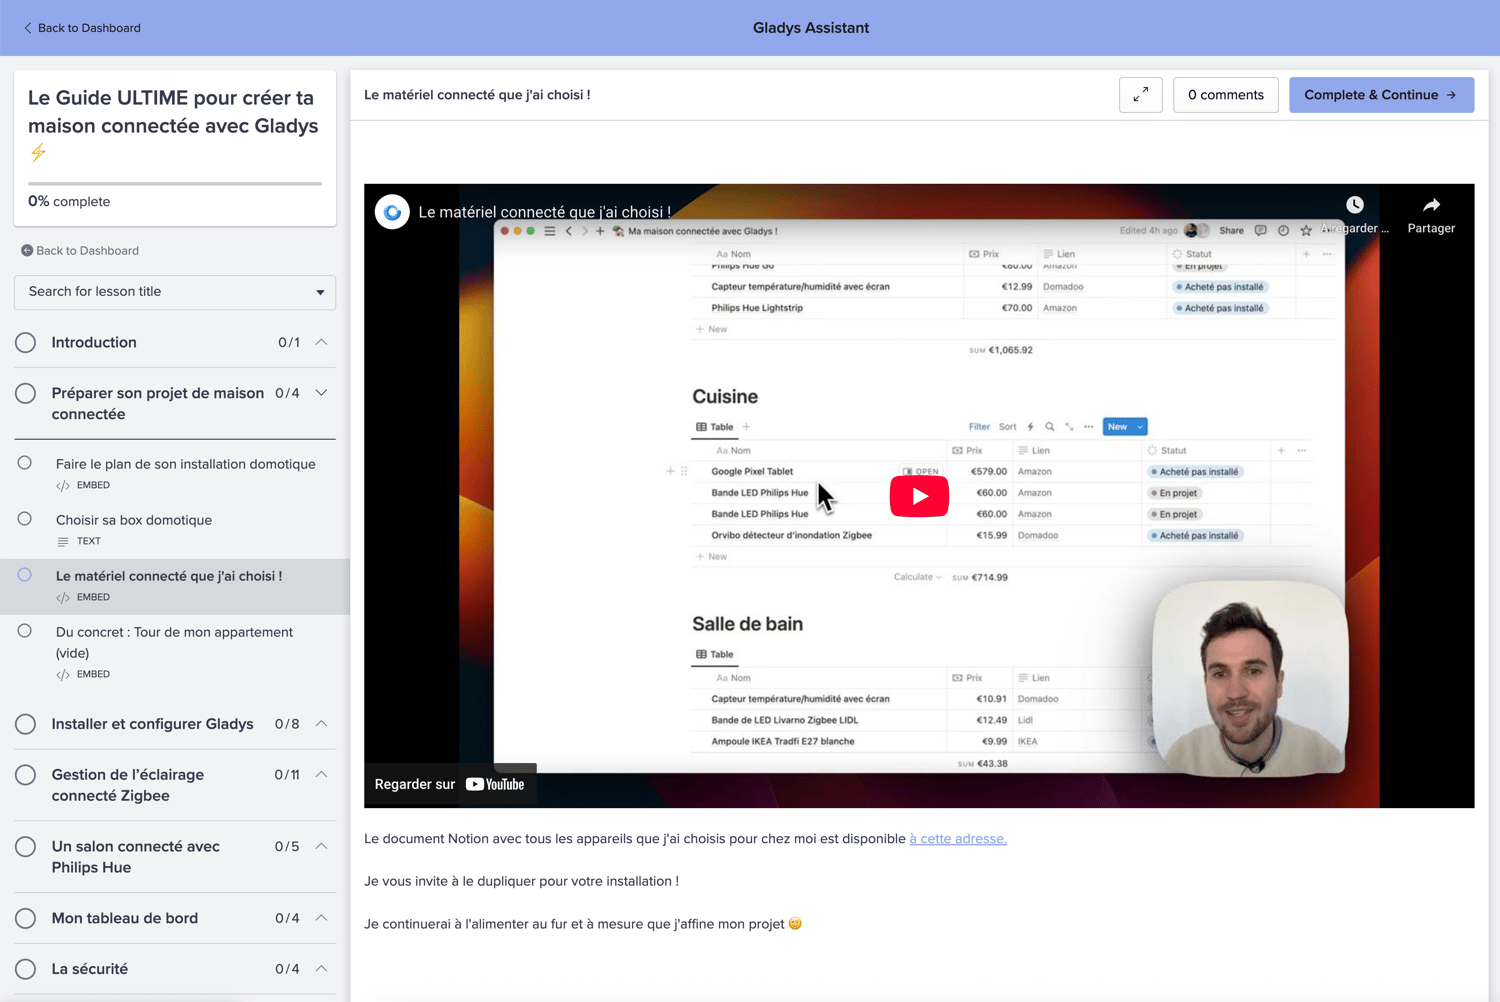Toggle completion circle for Introduction section
The width and height of the screenshot is (1500, 1002).
pos(26,343)
